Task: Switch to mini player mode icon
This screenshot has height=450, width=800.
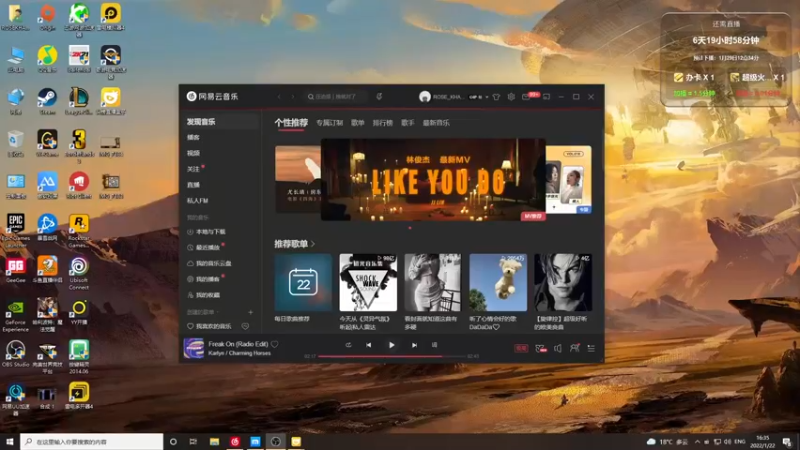Action: click(x=547, y=97)
